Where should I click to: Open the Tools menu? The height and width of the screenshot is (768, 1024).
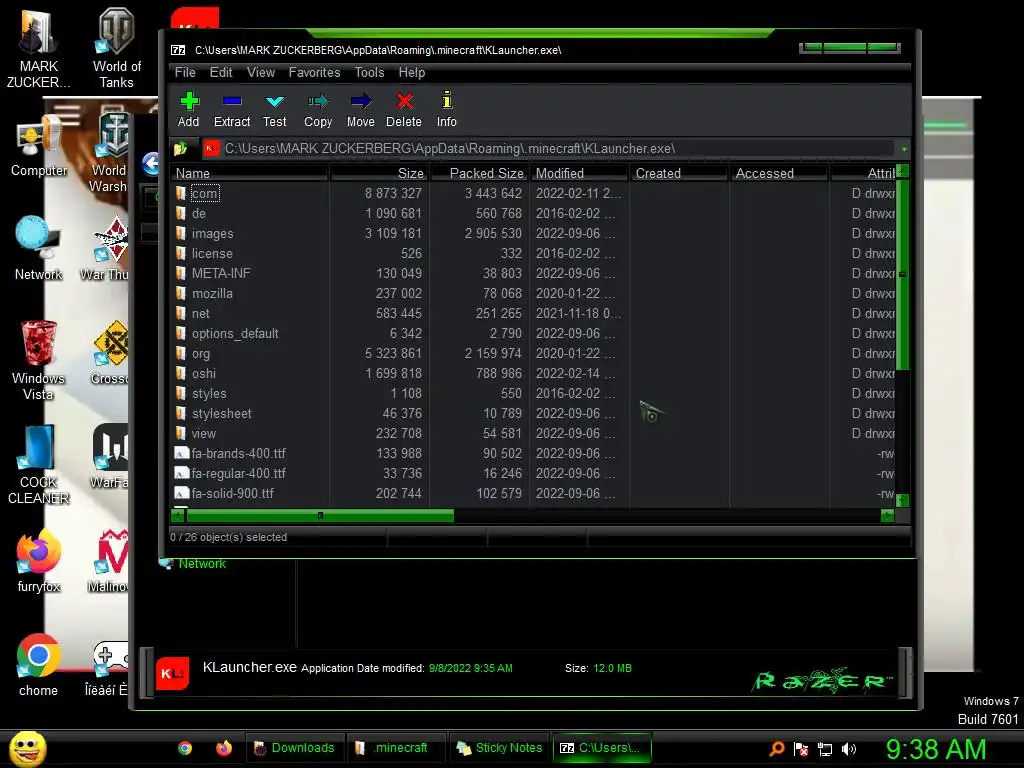pyautogui.click(x=369, y=72)
